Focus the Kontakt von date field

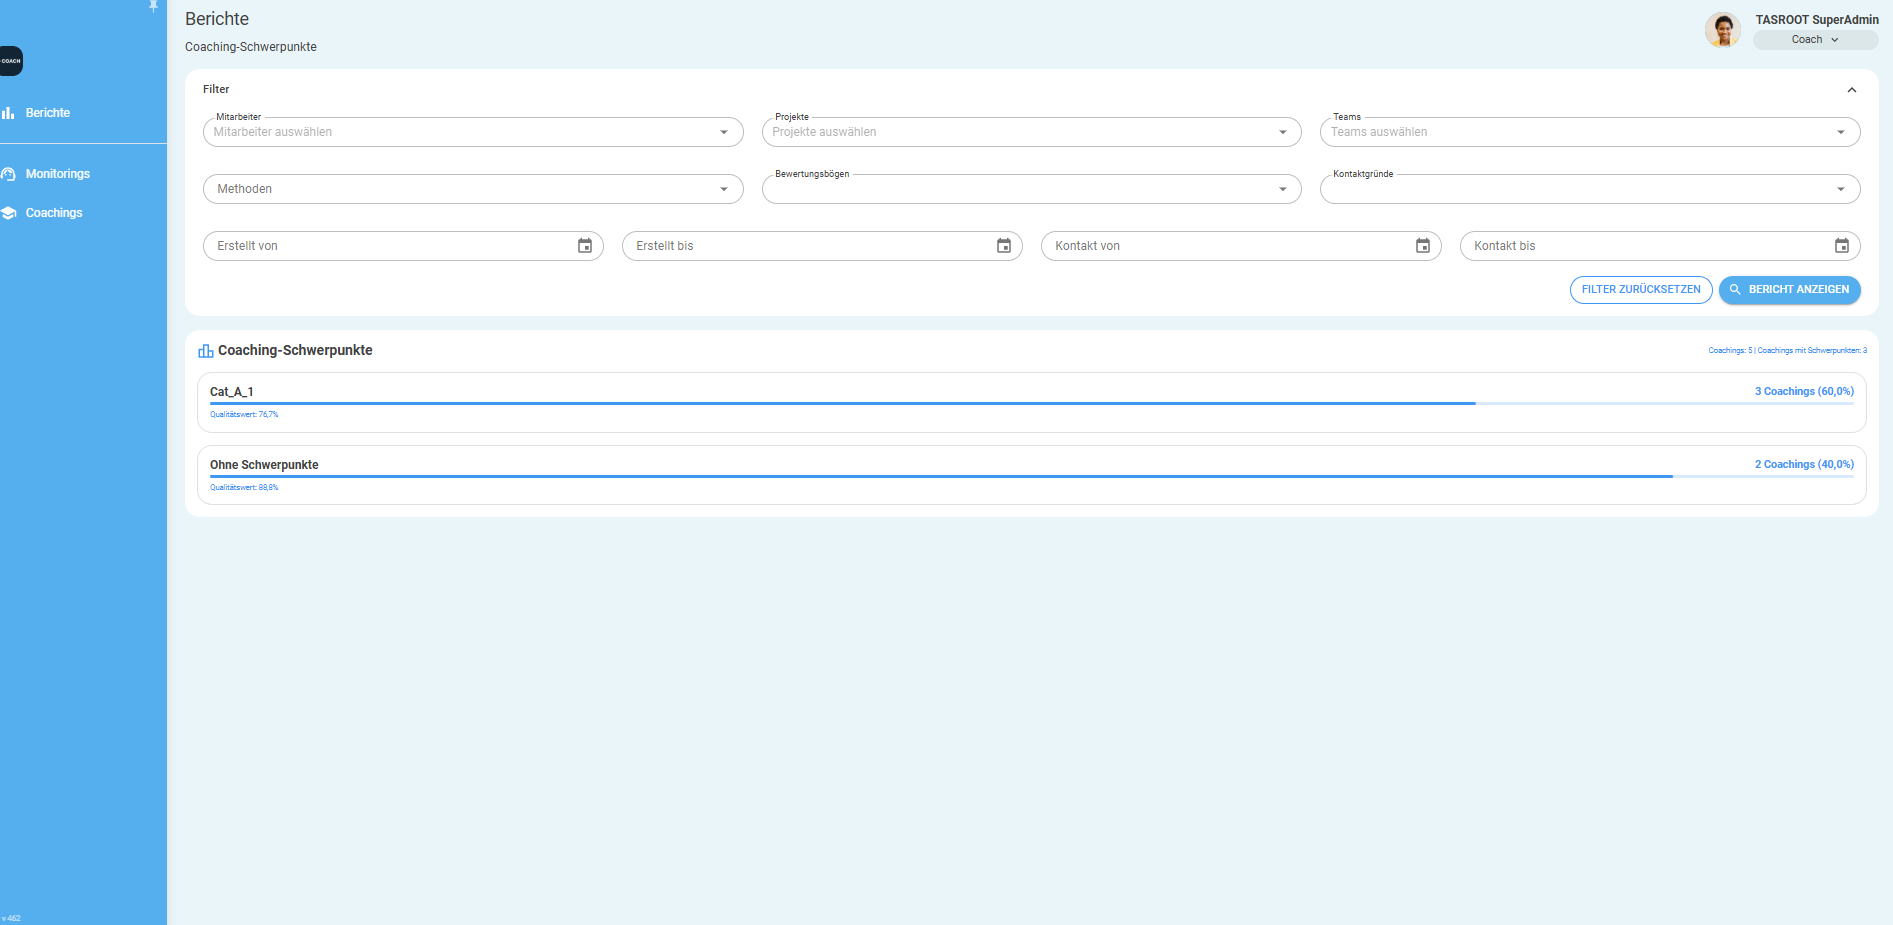click(x=1241, y=246)
